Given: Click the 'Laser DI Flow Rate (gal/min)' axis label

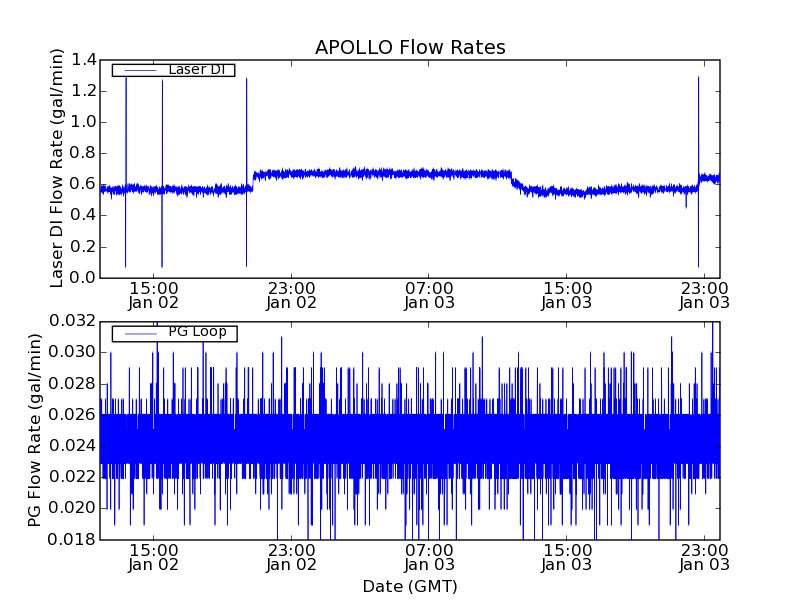Looking at the screenshot, I should pyautogui.click(x=57, y=168).
